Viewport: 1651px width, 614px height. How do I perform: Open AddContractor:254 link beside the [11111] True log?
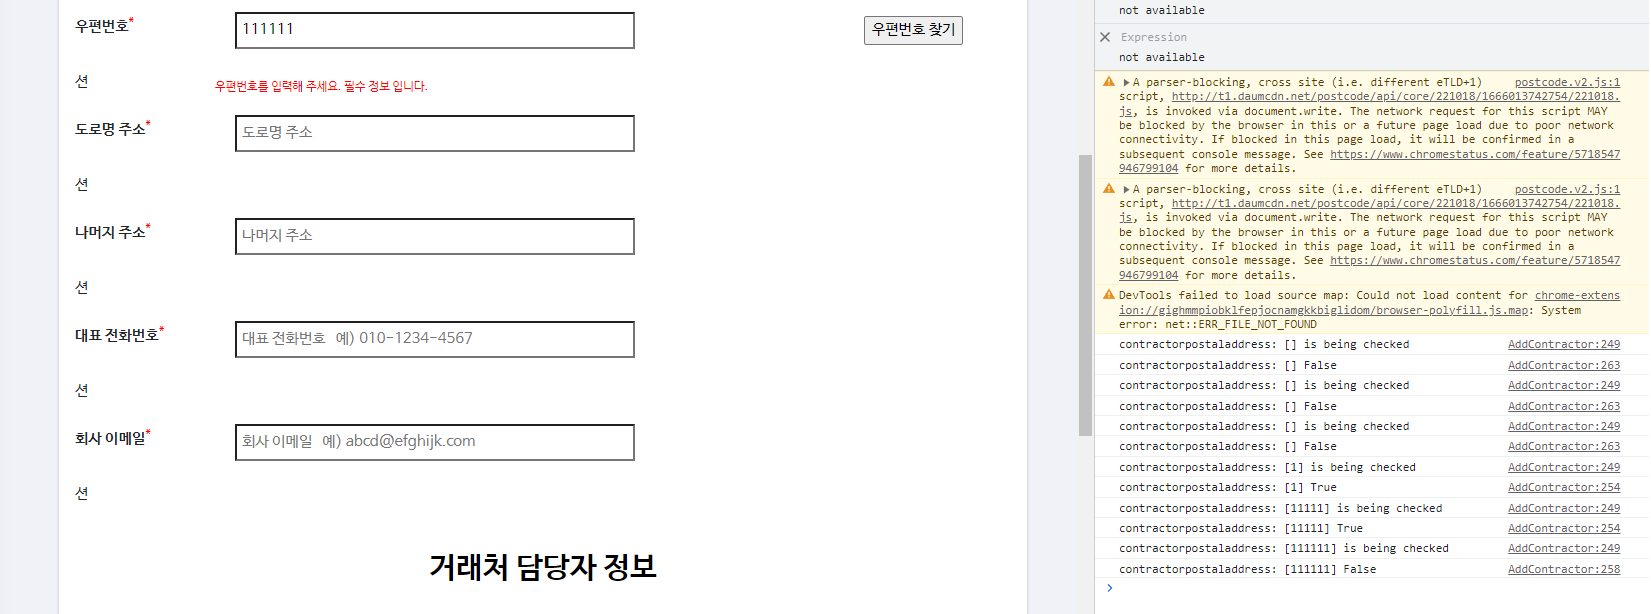tap(1563, 529)
